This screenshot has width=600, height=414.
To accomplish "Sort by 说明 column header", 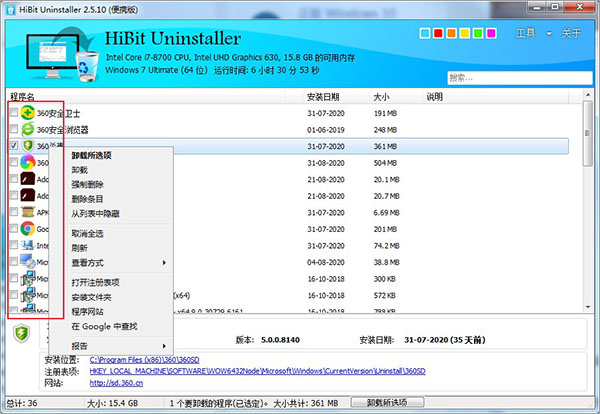I will pos(496,97).
